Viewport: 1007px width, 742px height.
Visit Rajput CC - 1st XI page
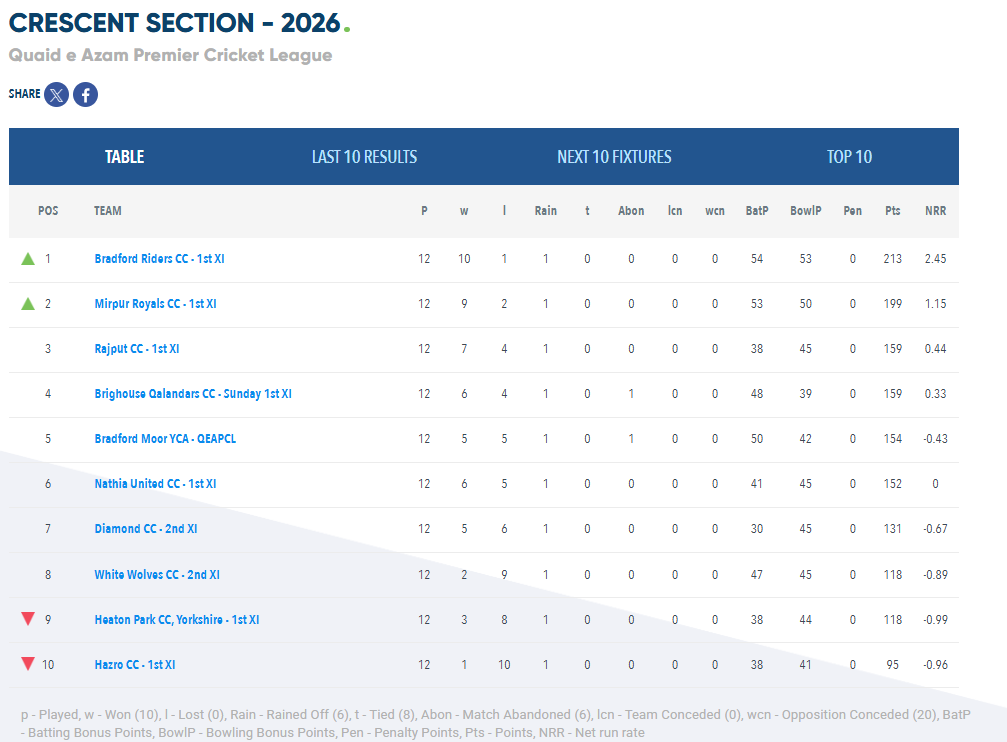click(x=137, y=349)
